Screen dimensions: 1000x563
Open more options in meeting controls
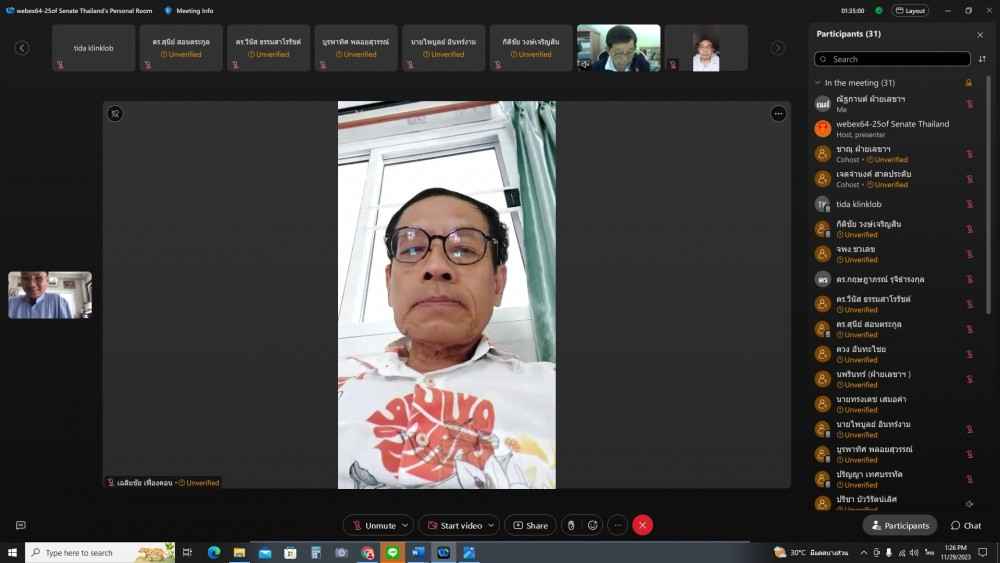[618, 525]
